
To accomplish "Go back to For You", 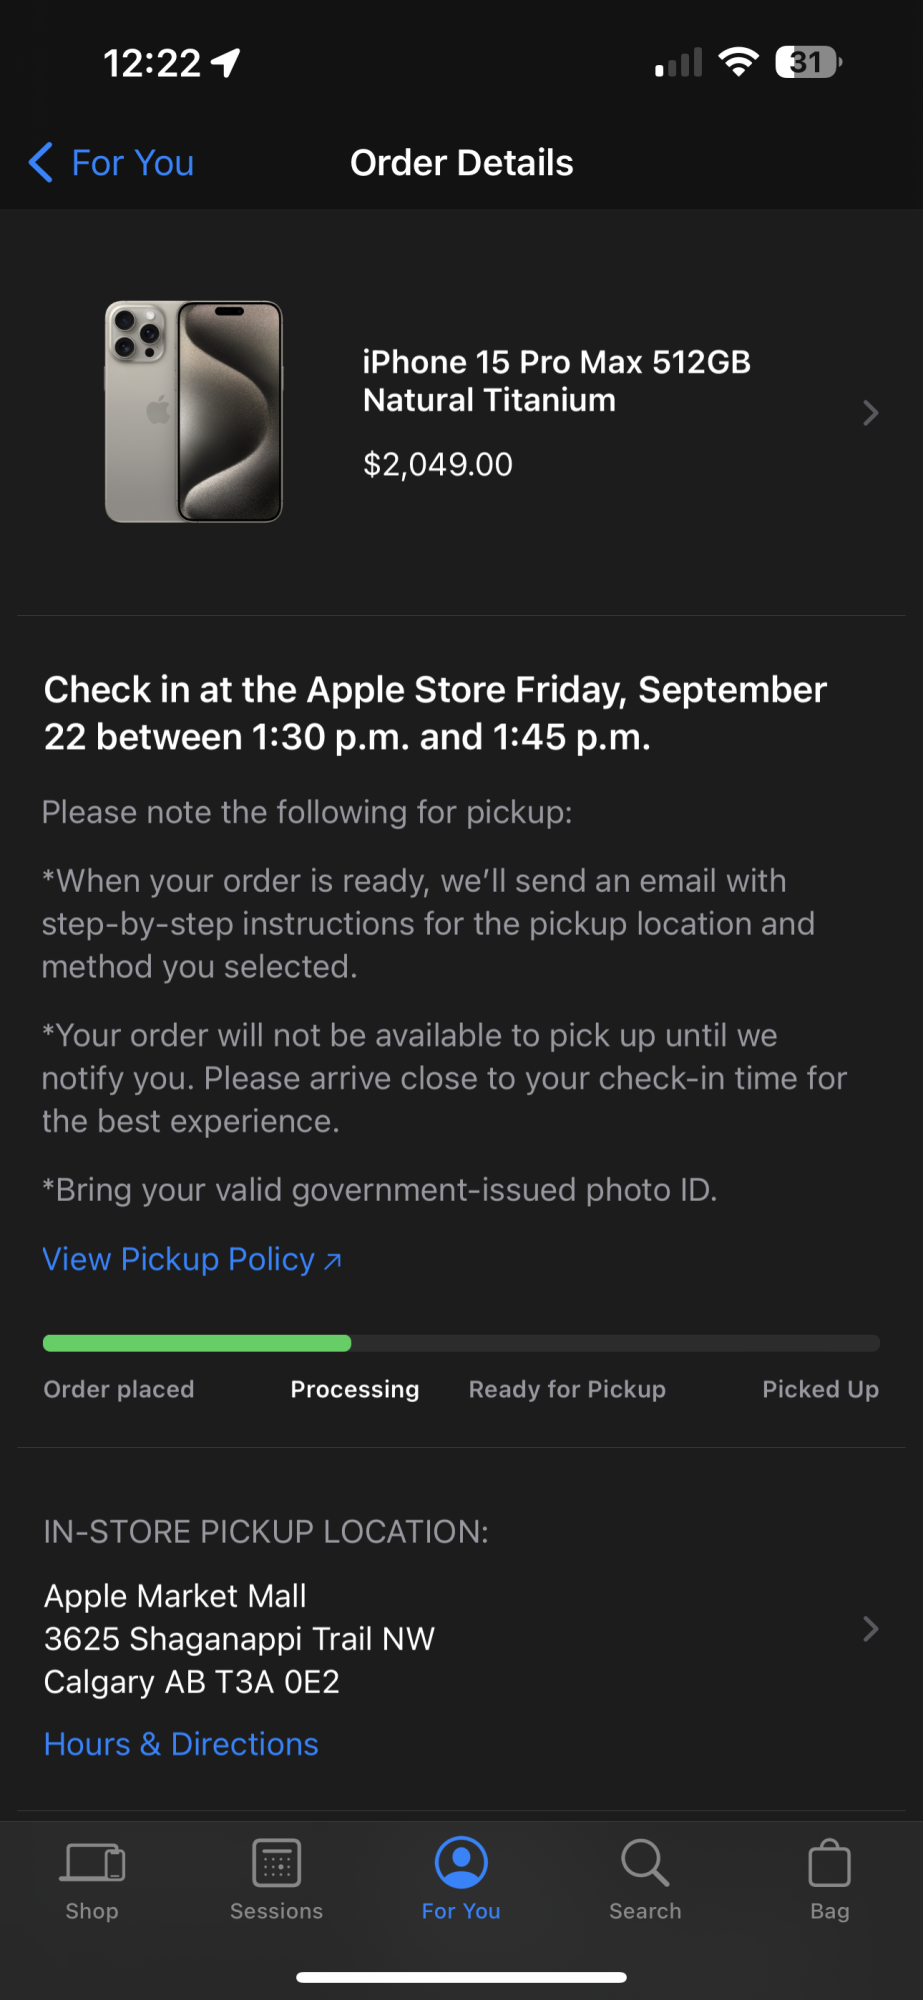I will pos(132,163).
